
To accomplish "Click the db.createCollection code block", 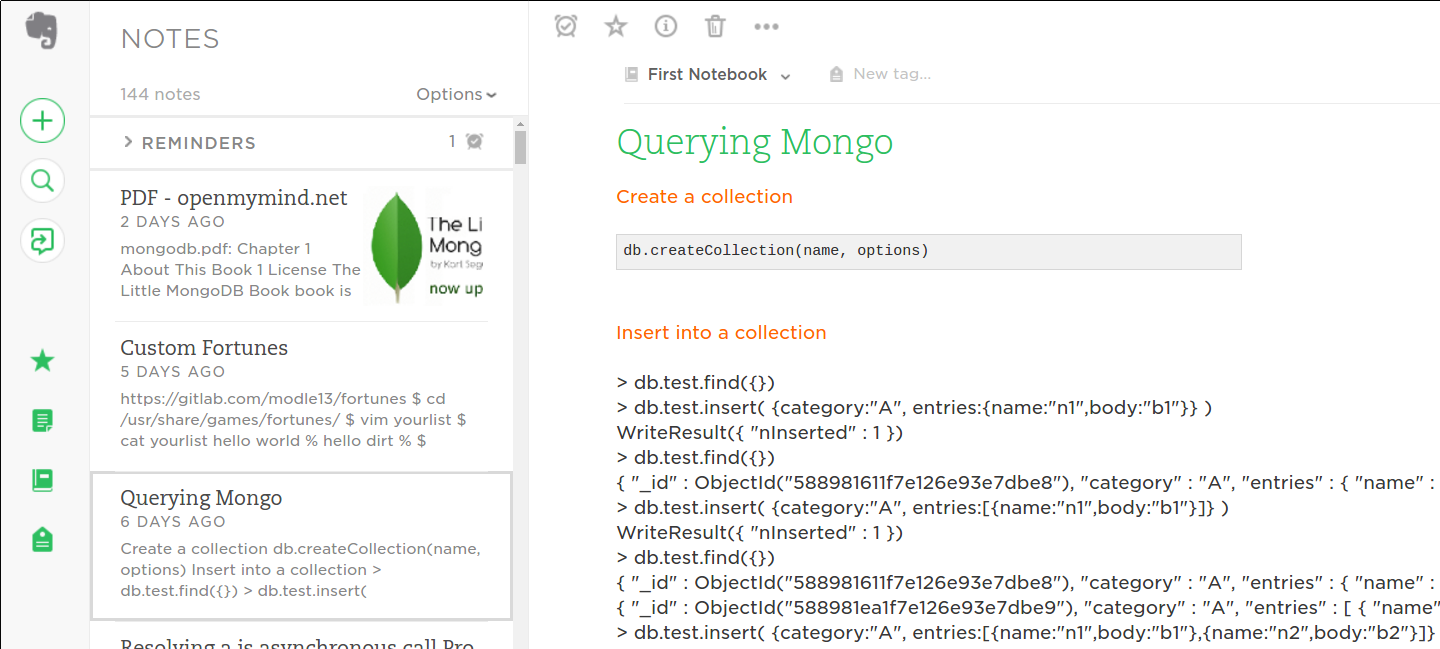I will click(x=929, y=251).
